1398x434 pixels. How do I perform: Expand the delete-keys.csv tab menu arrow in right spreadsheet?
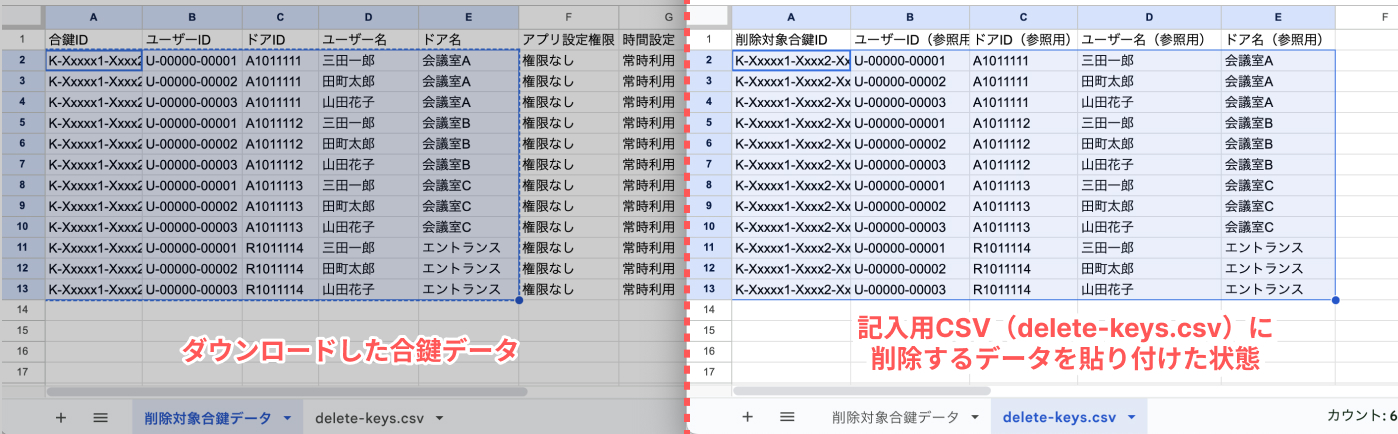[x=1131, y=417]
